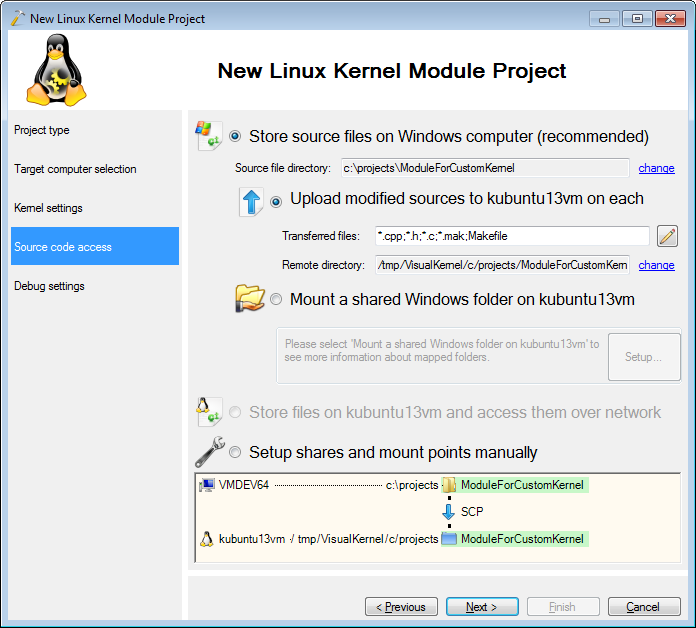Viewport: 696px width, 628px height.
Task: Click the wrench icon beside Setup shares manually
Action: click(210, 452)
